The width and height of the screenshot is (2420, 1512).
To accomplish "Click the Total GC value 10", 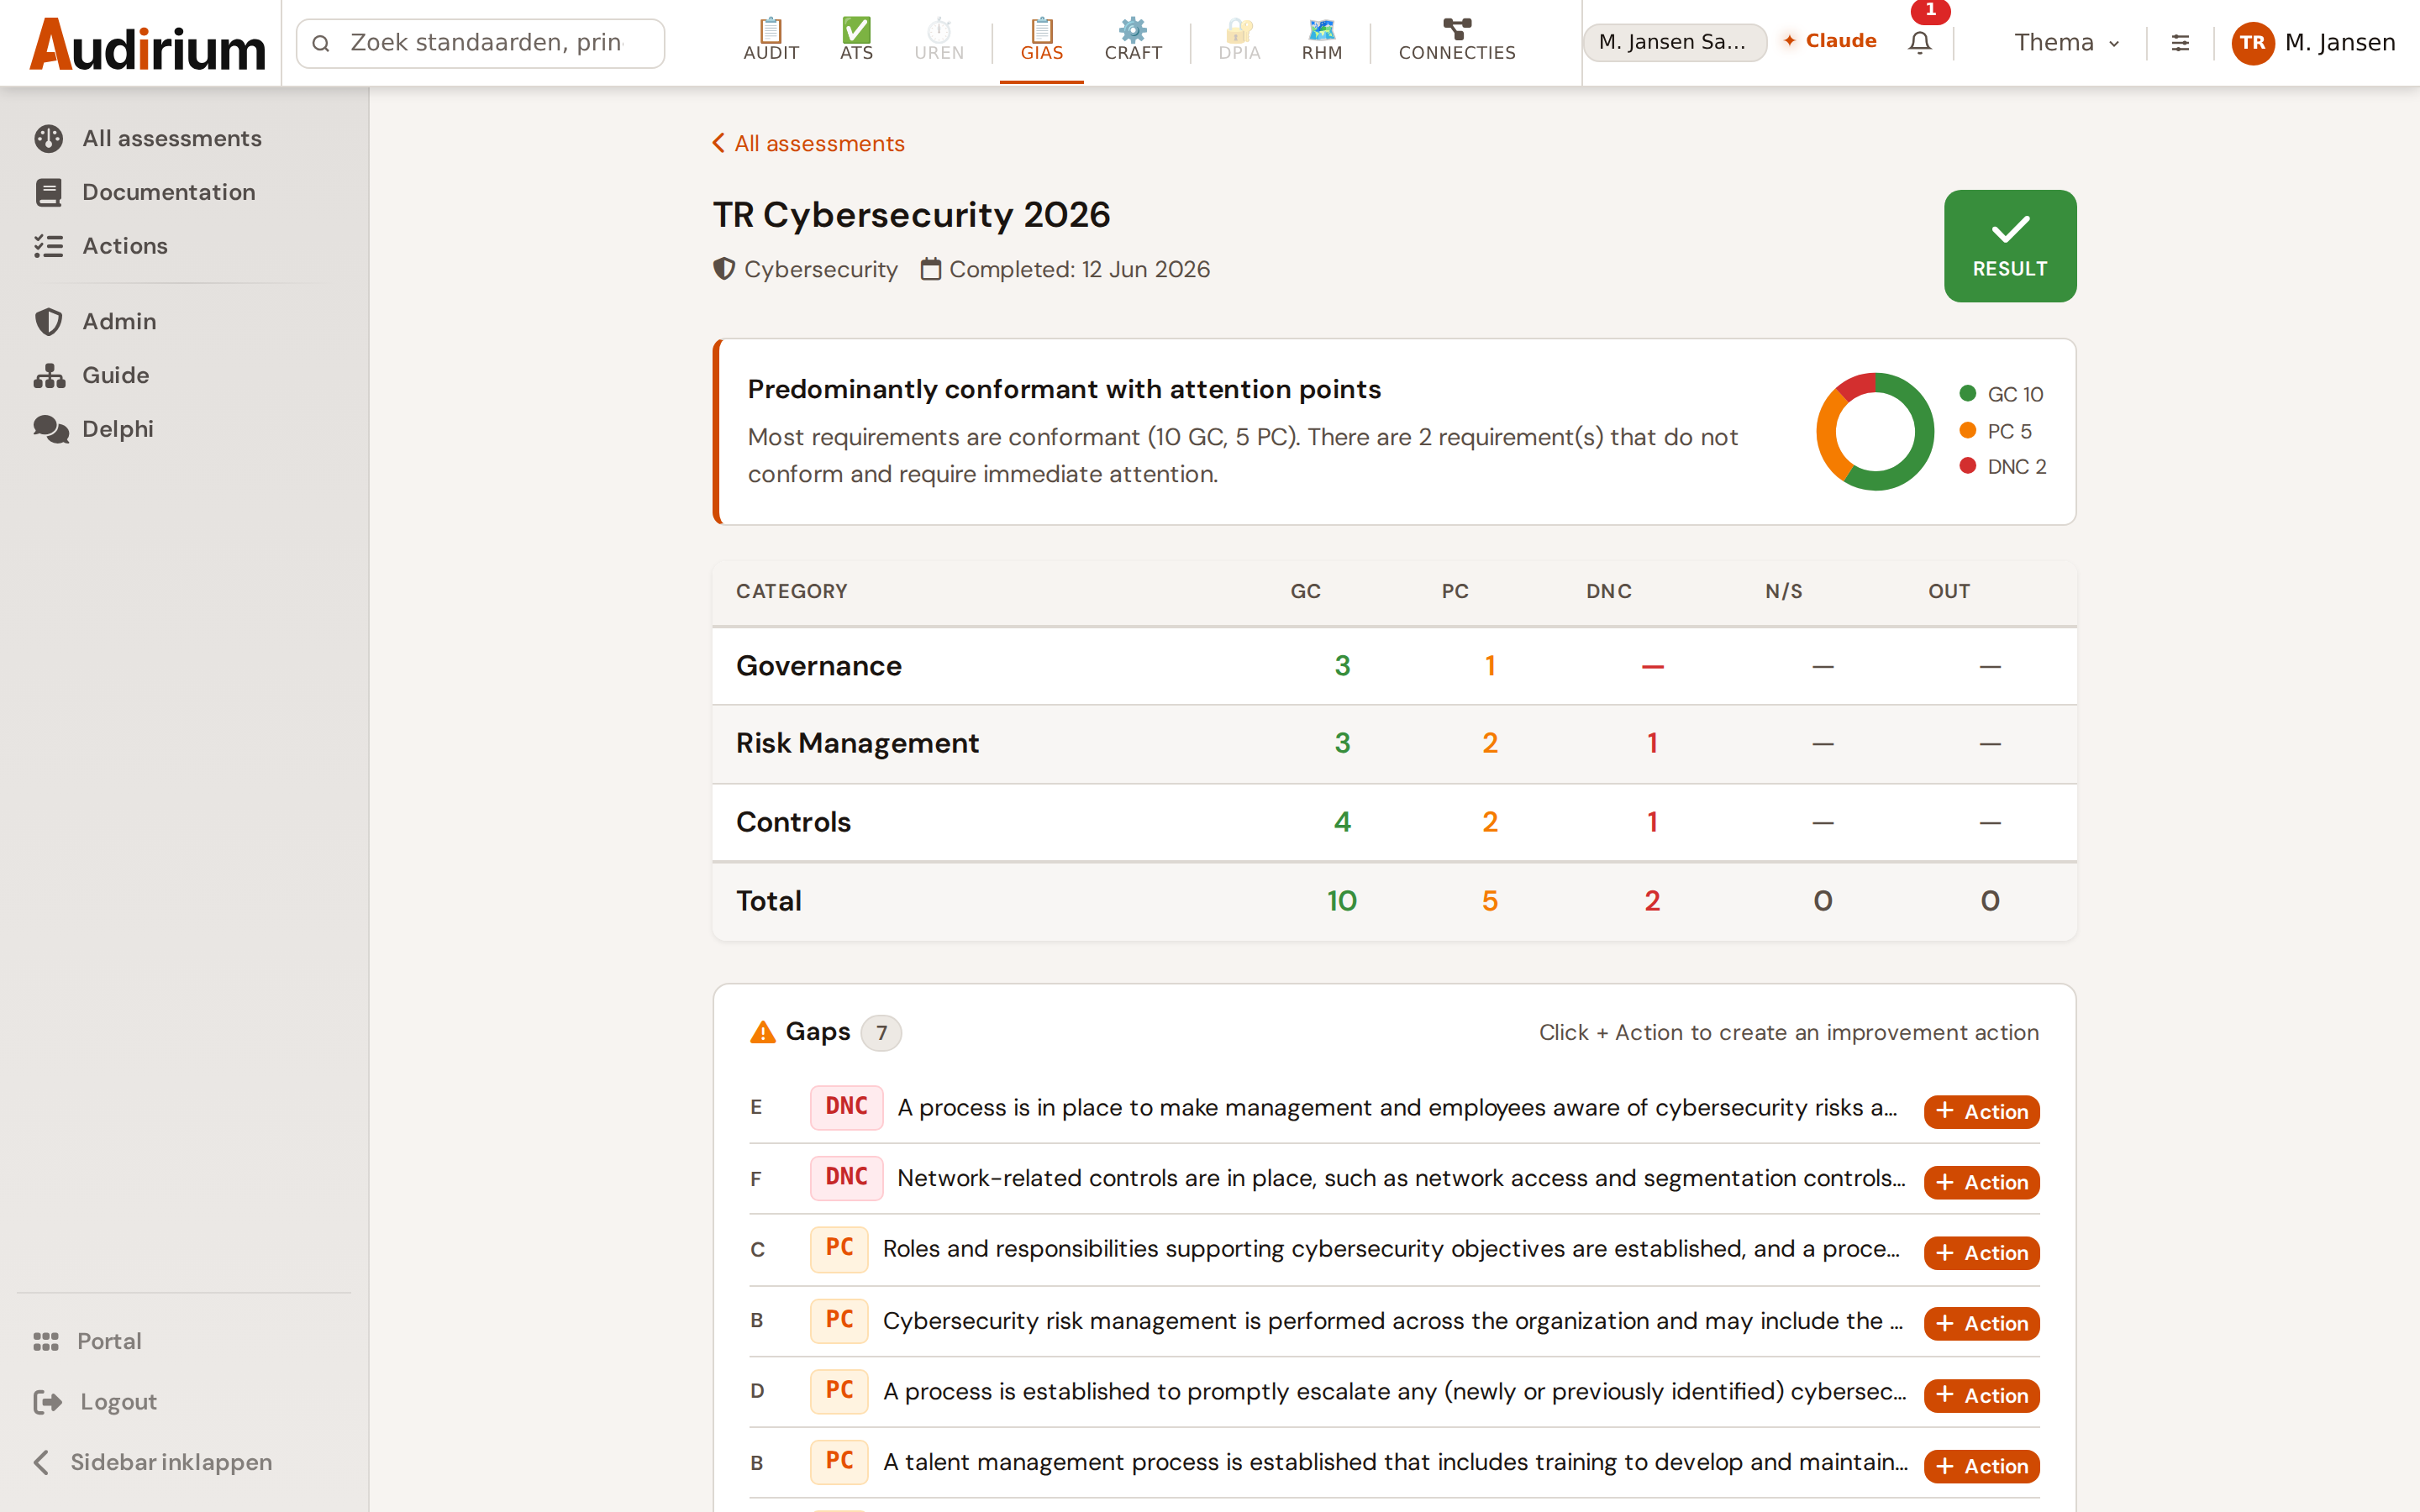I will [1342, 901].
